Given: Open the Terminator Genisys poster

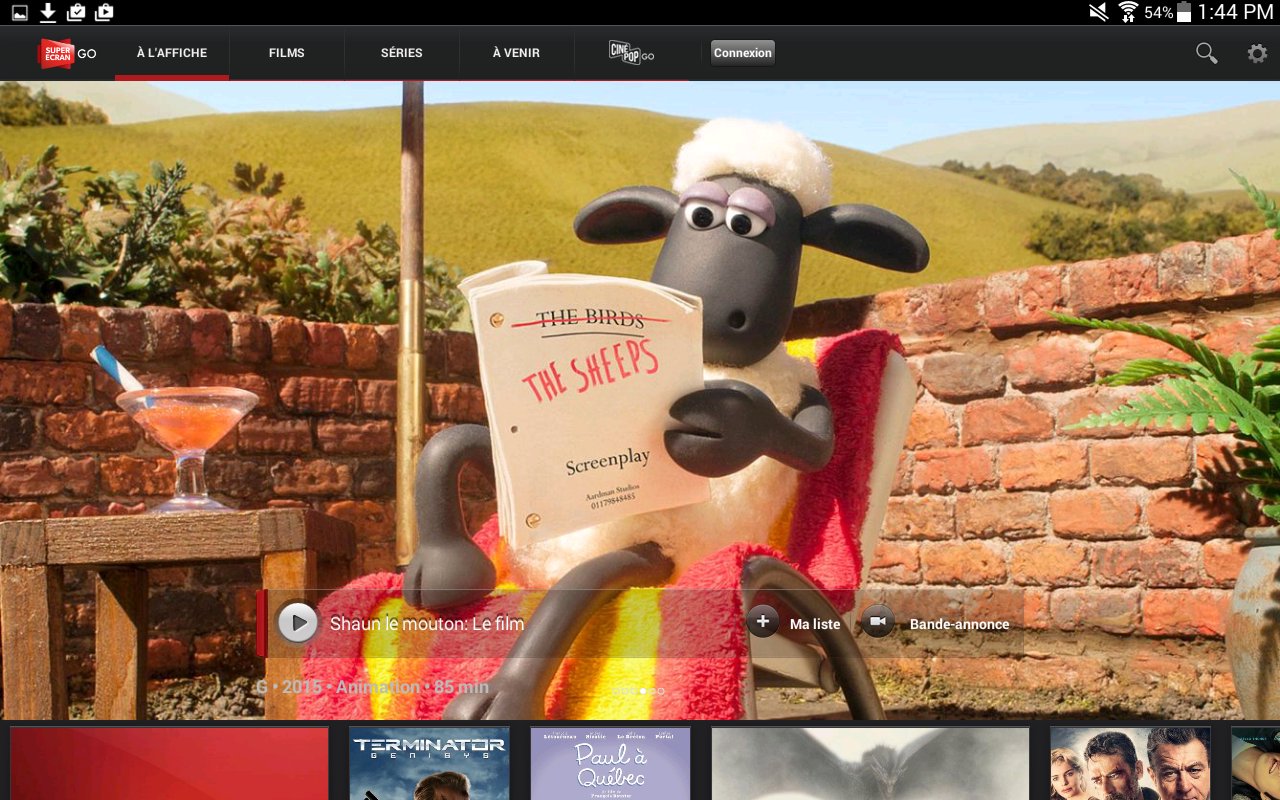Looking at the screenshot, I should click(x=429, y=763).
